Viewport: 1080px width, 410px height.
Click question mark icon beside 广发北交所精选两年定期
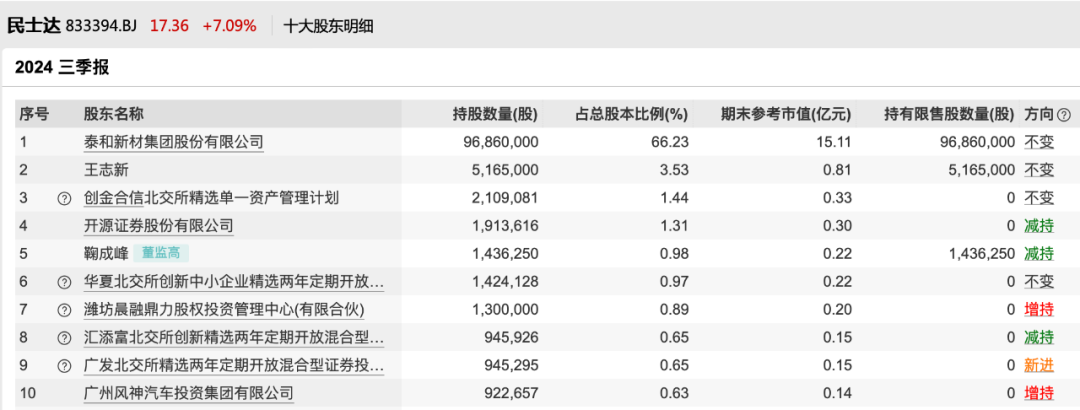point(64,366)
